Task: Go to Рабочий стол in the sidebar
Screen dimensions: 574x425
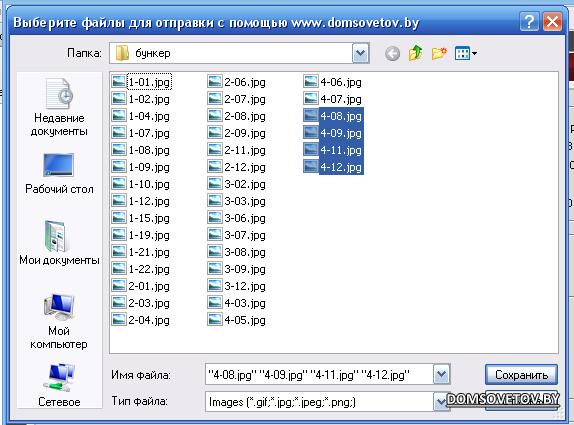Action: (59, 174)
